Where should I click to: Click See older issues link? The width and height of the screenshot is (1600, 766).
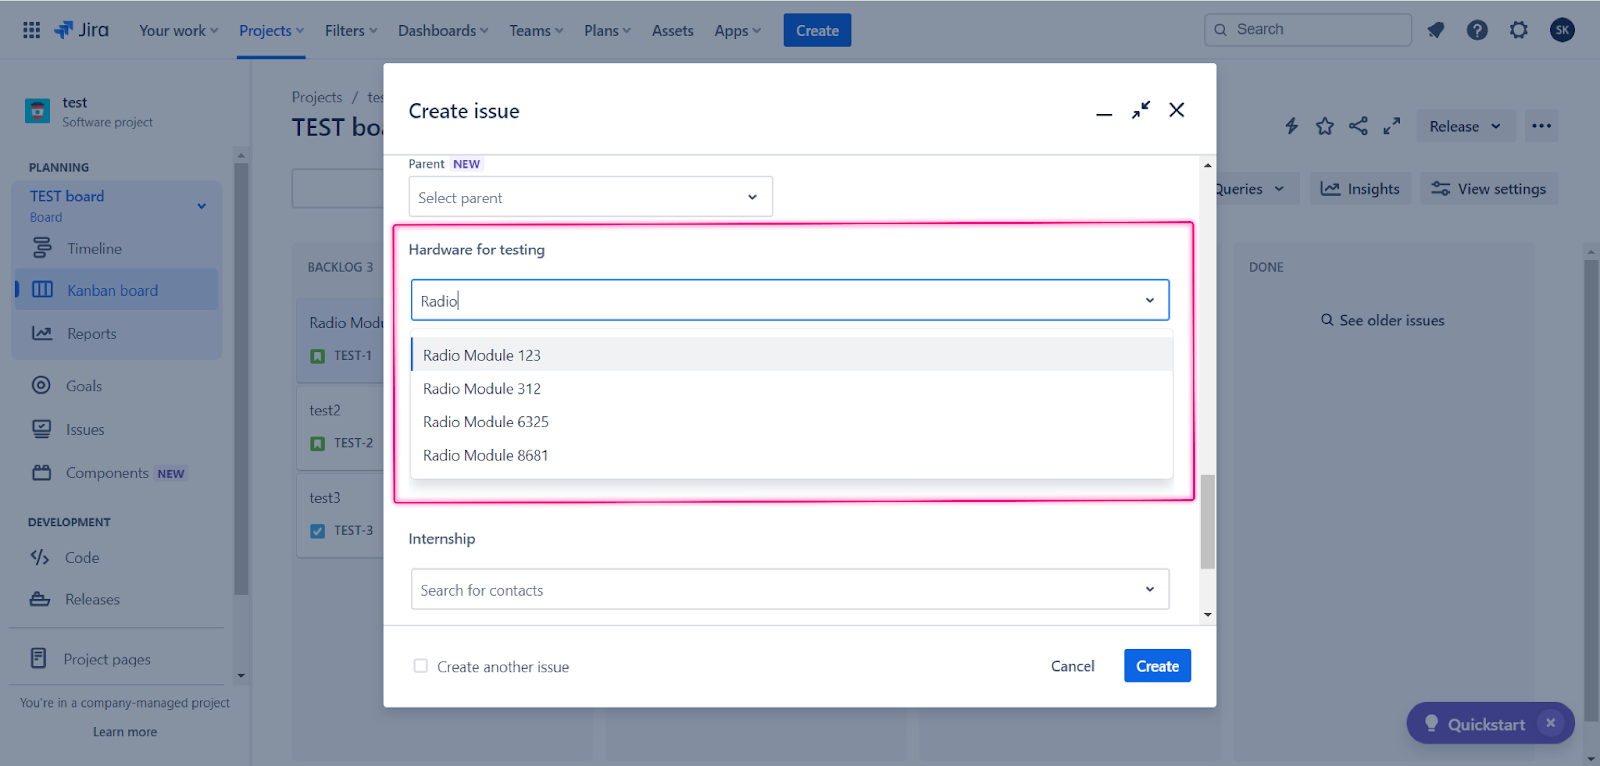(1382, 320)
